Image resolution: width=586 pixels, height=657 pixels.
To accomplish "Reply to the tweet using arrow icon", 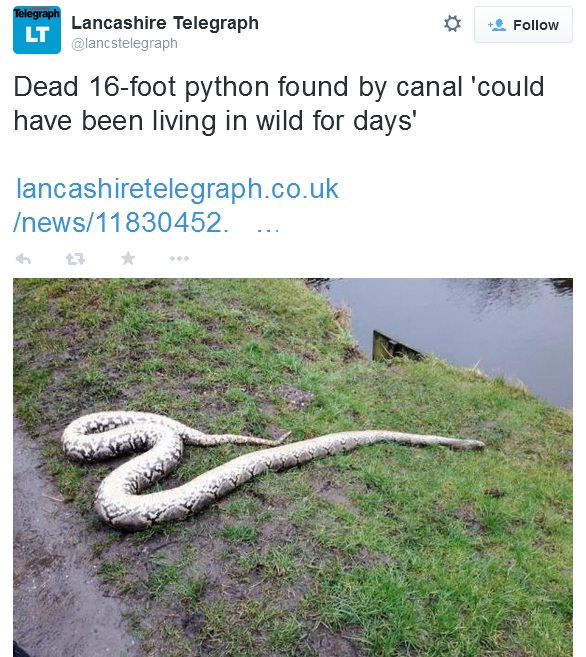I will [x=23, y=259].
